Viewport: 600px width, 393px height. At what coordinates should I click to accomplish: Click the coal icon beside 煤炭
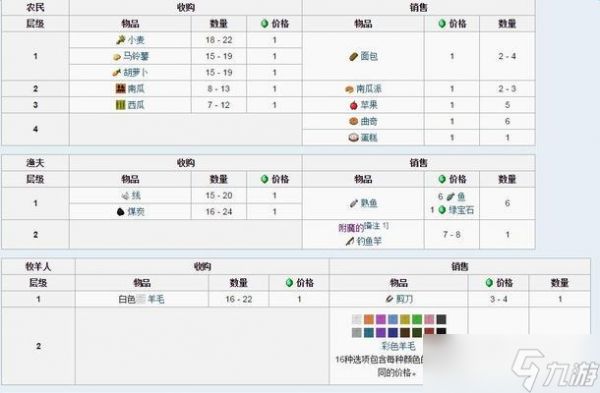121,212
